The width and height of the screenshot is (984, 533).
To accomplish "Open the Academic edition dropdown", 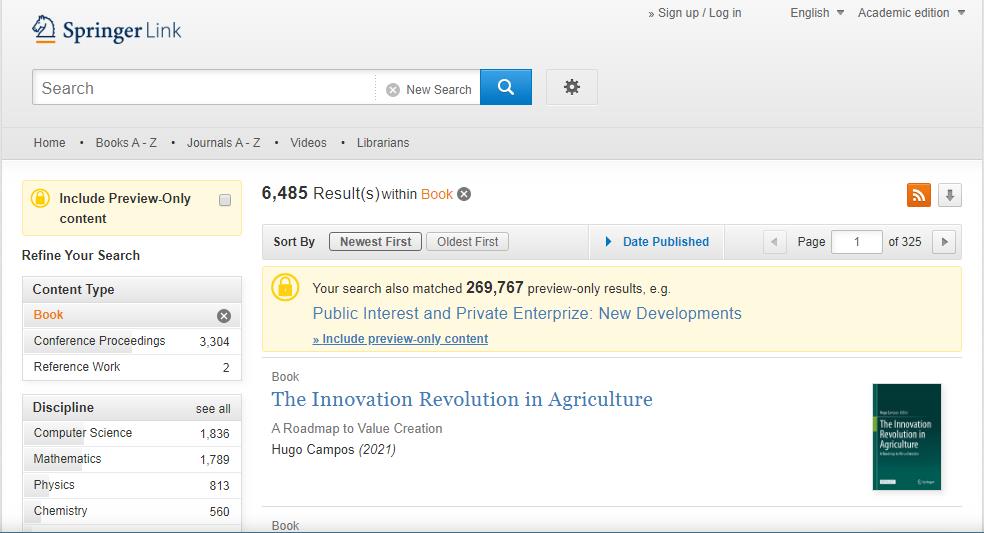I will (x=911, y=13).
